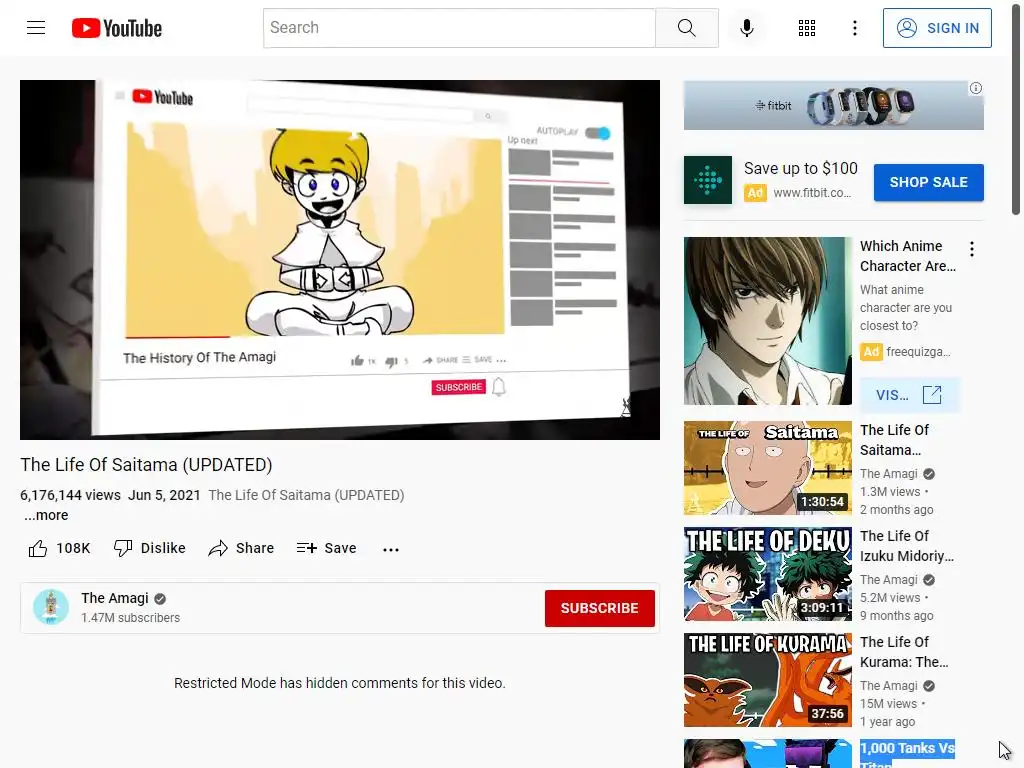Click the Light Yagami ad thumbnail

click(x=767, y=321)
